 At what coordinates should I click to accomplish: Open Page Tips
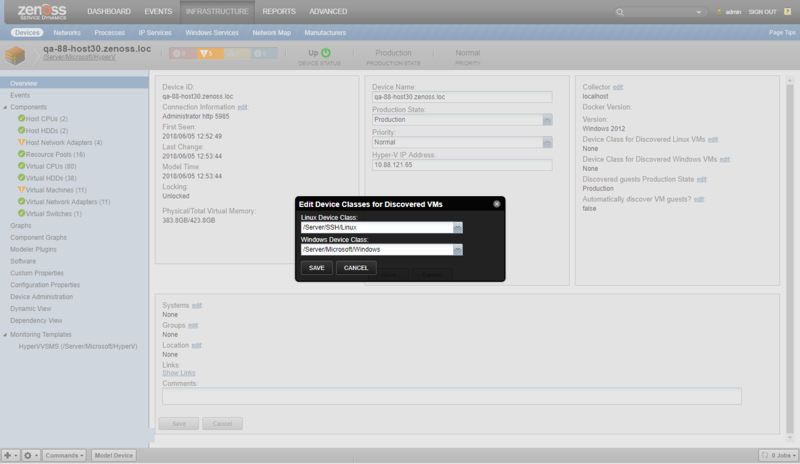tap(782, 33)
